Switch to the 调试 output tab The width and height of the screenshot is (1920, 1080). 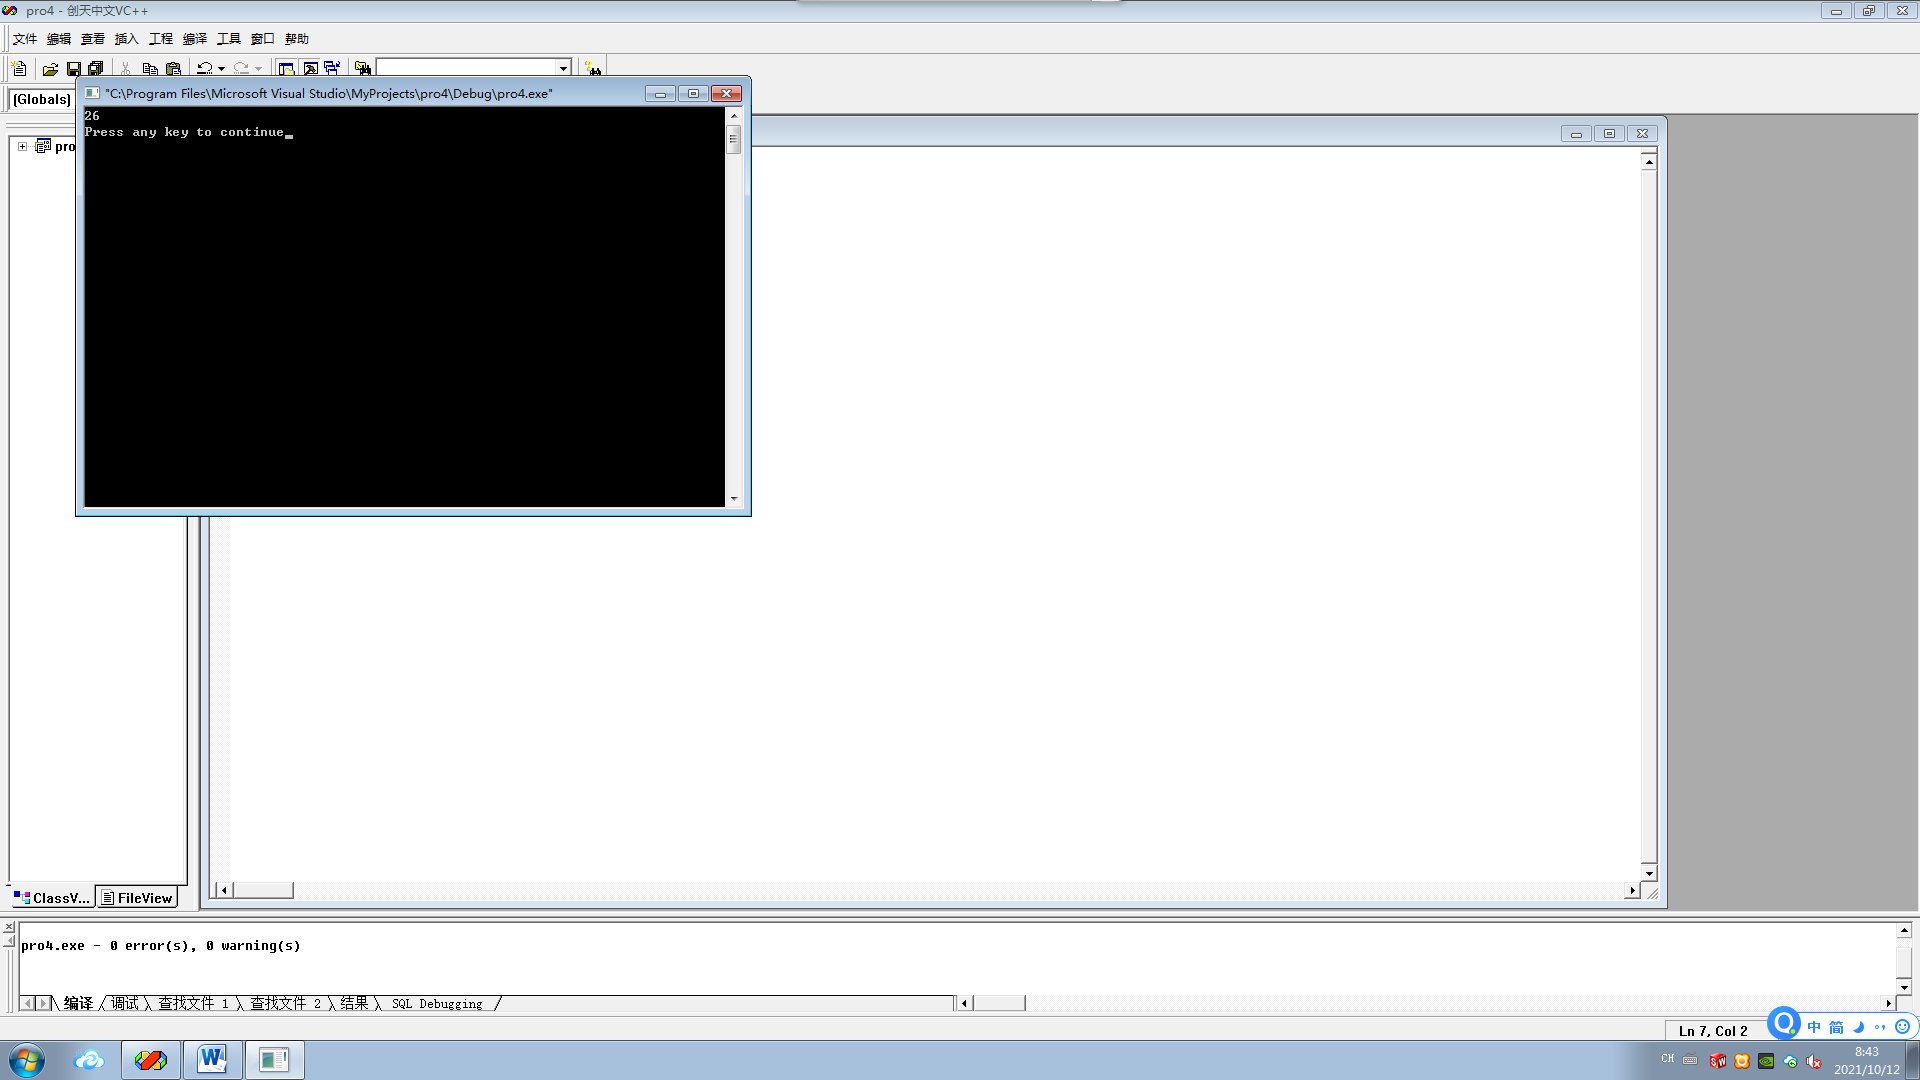[125, 1003]
